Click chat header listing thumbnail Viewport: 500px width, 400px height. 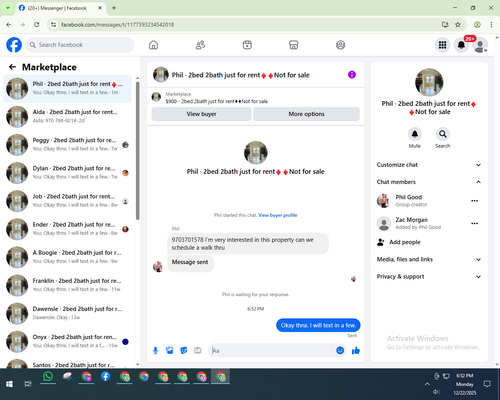tap(161, 75)
